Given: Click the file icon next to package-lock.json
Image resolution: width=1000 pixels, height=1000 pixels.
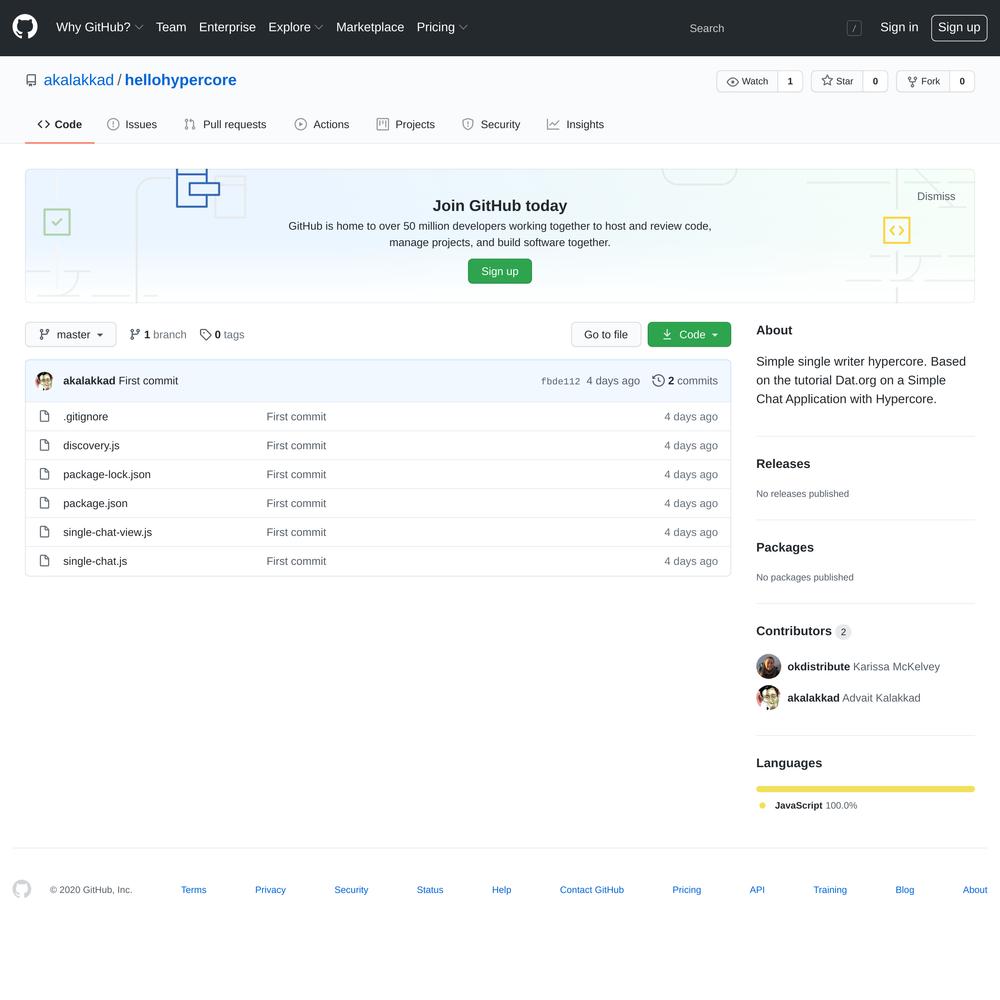Looking at the screenshot, I should coord(44,474).
